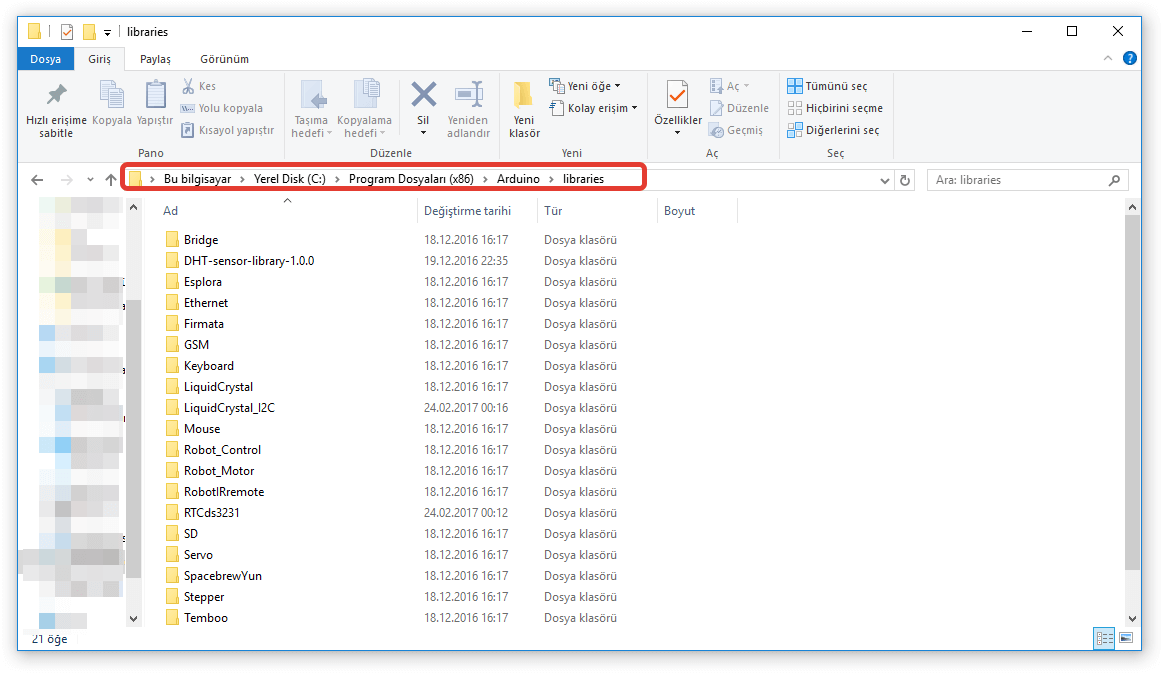Click Yerel Disk (C:) in address path

click(289, 179)
